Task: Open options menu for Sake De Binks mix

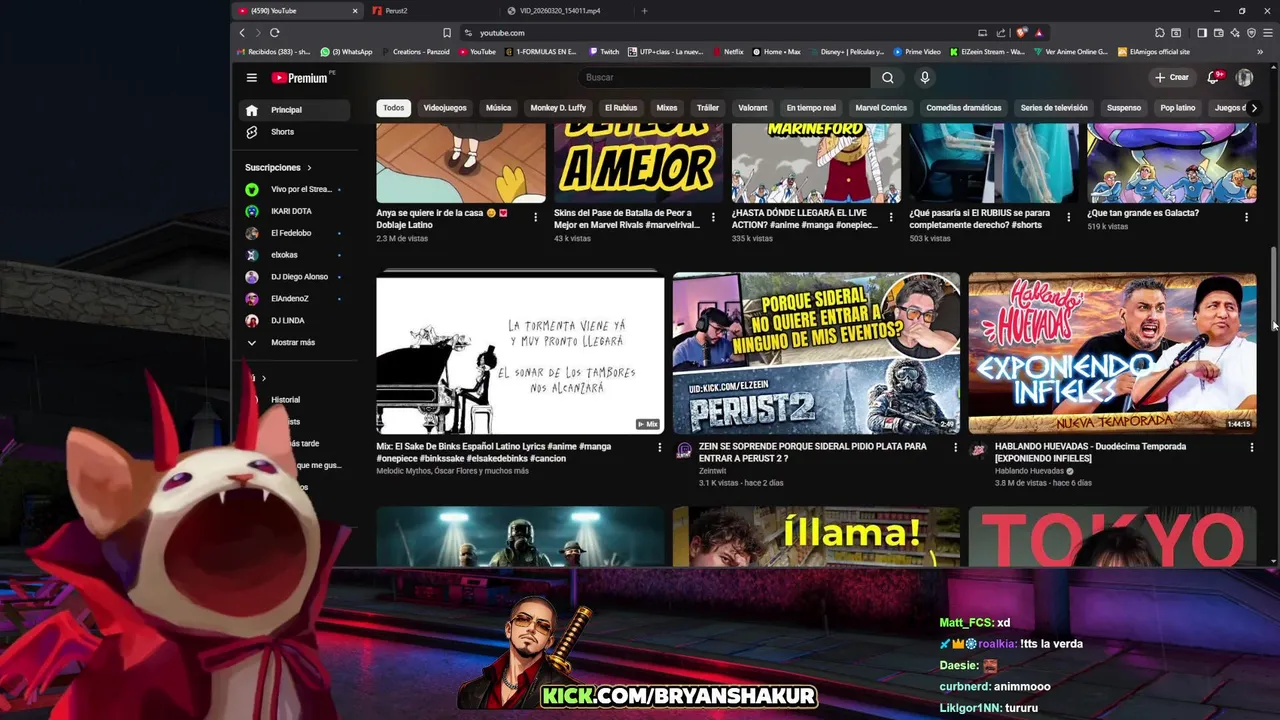Action: 659,448
